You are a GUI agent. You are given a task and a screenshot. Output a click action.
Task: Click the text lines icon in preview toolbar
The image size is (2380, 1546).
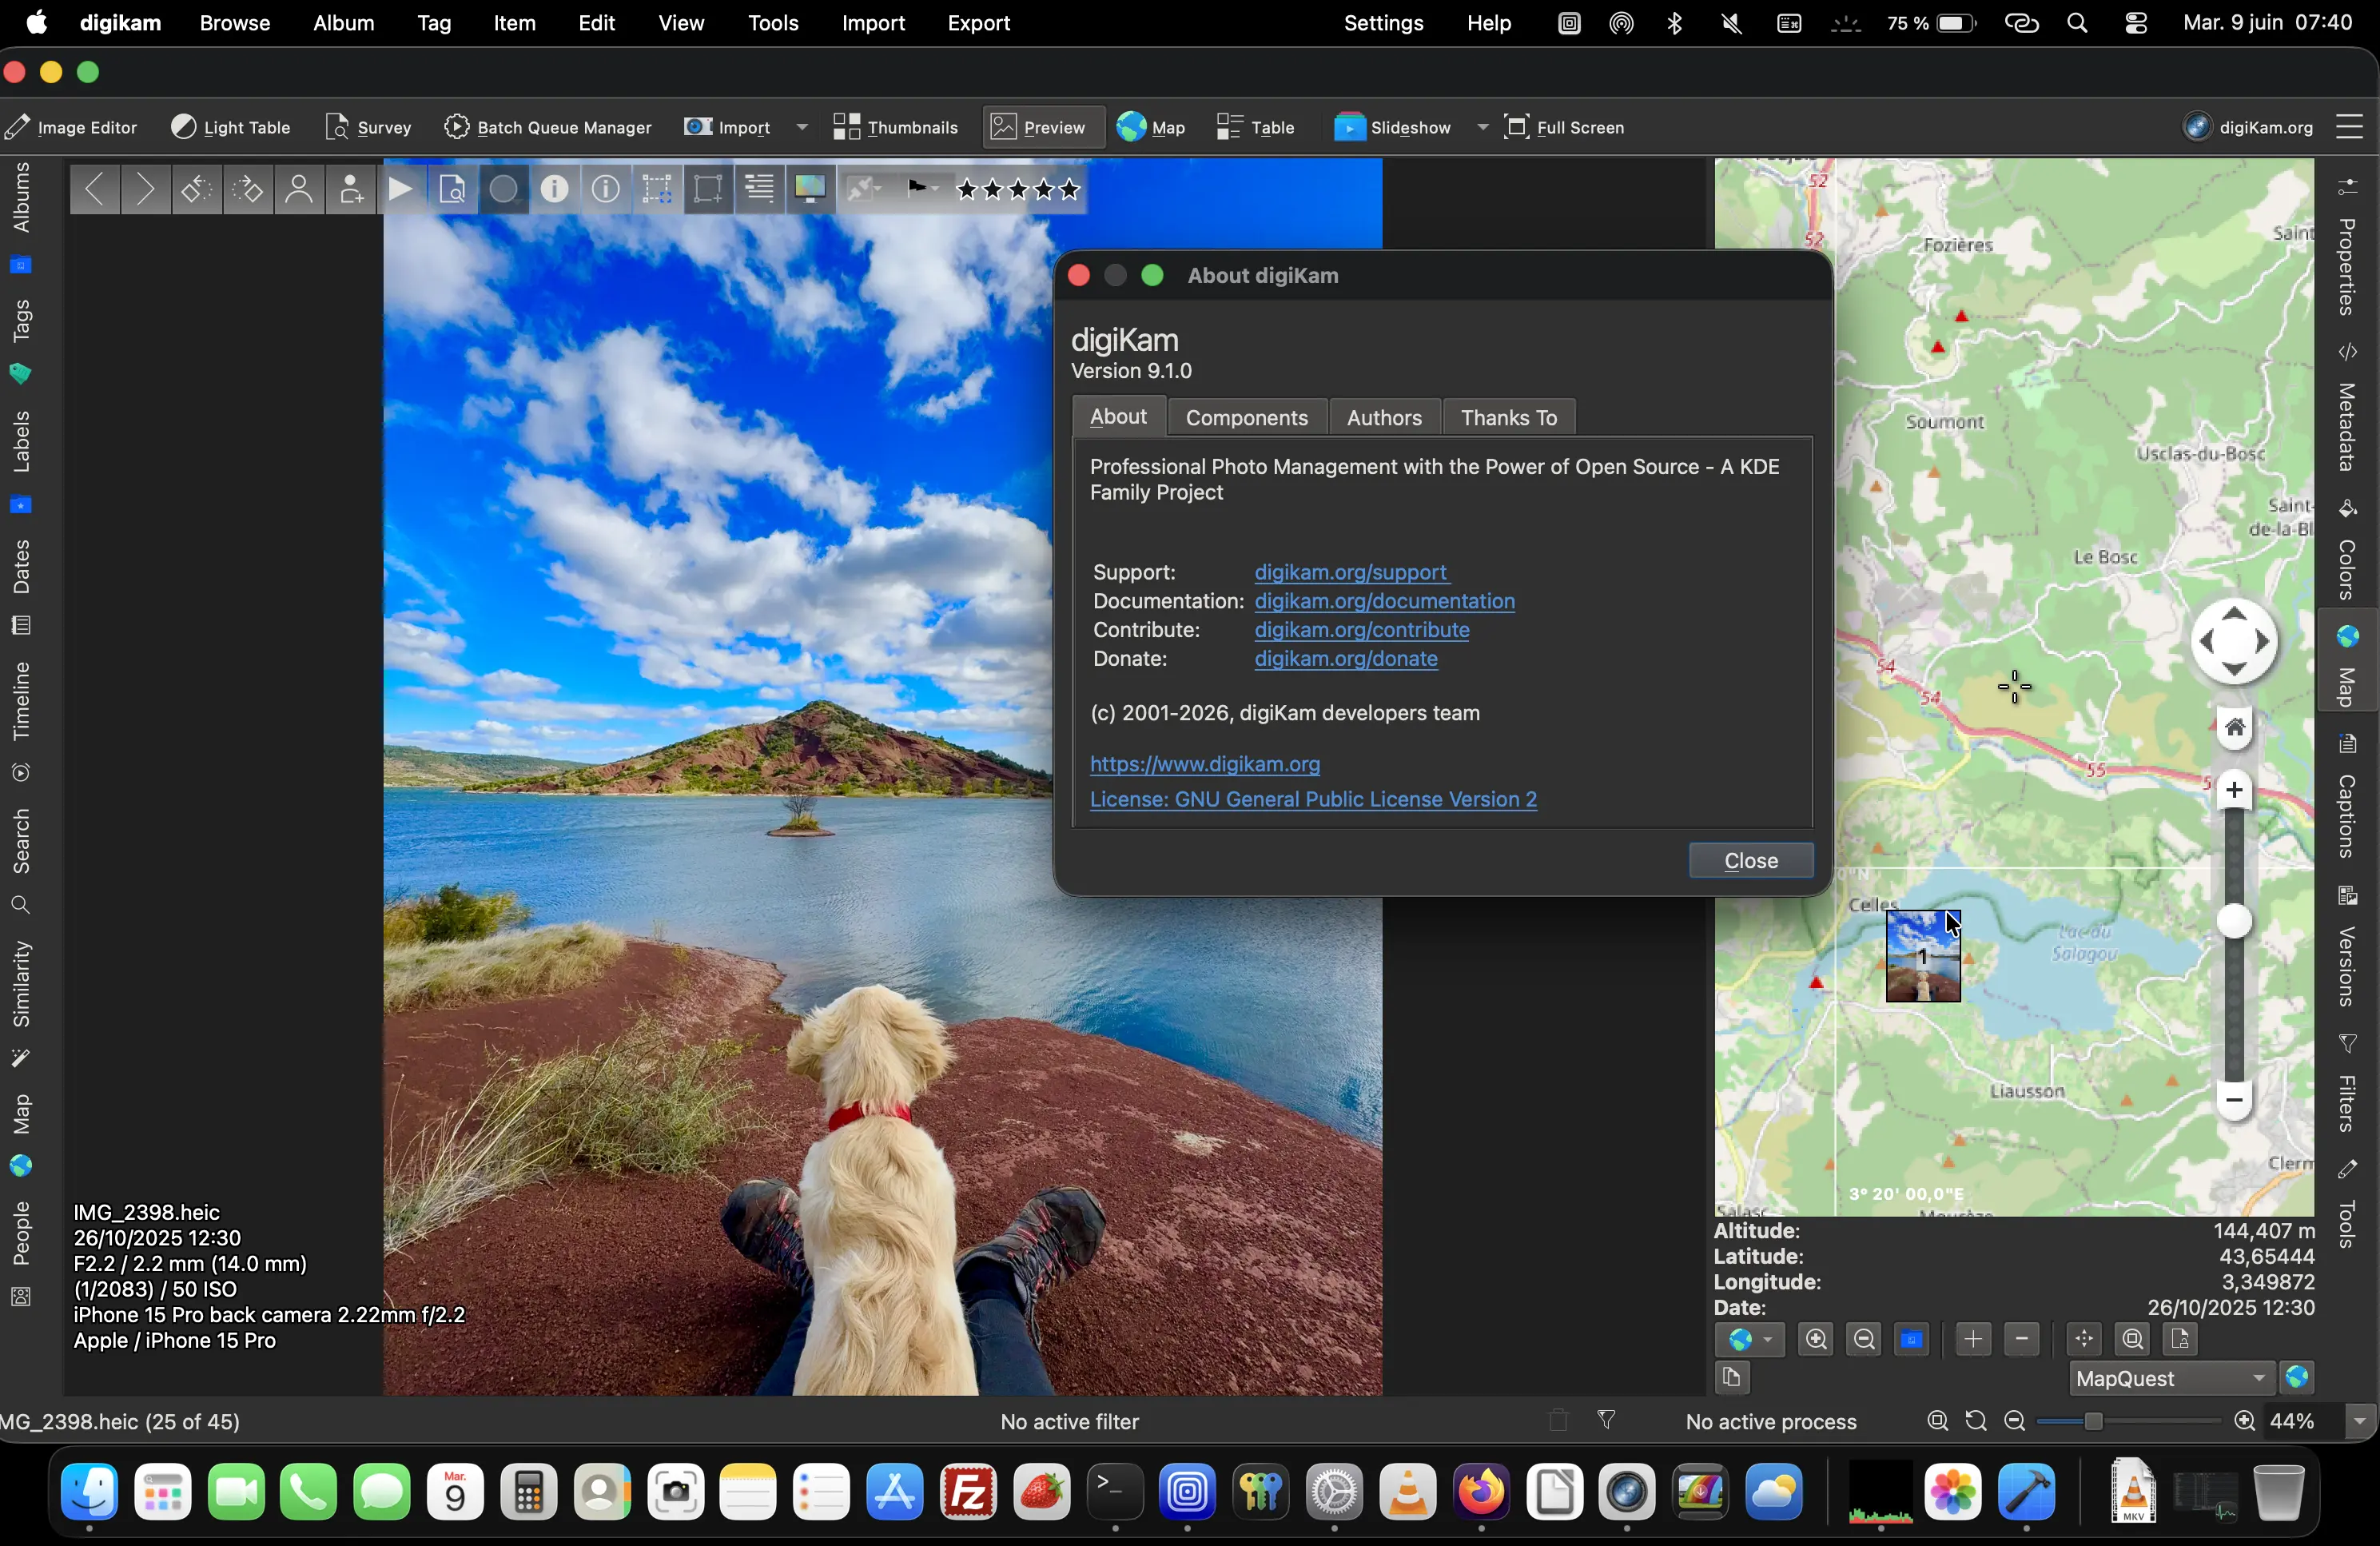point(759,189)
